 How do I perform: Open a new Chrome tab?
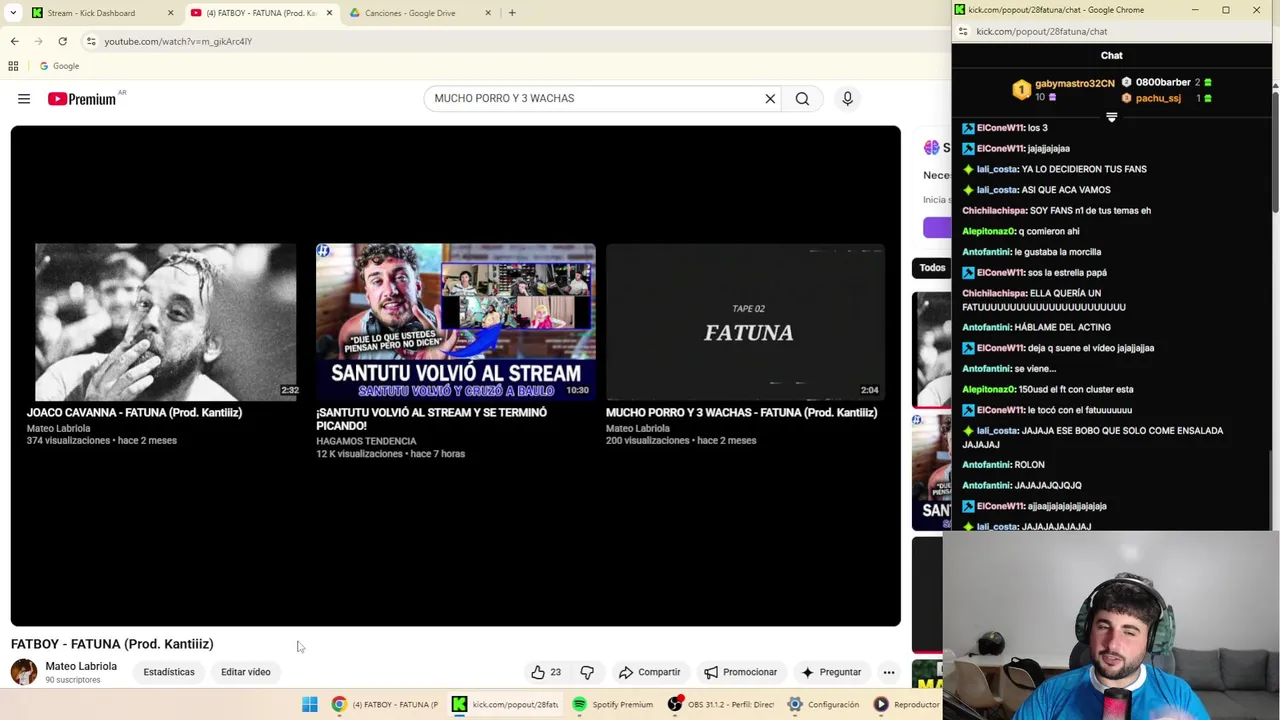[512, 13]
